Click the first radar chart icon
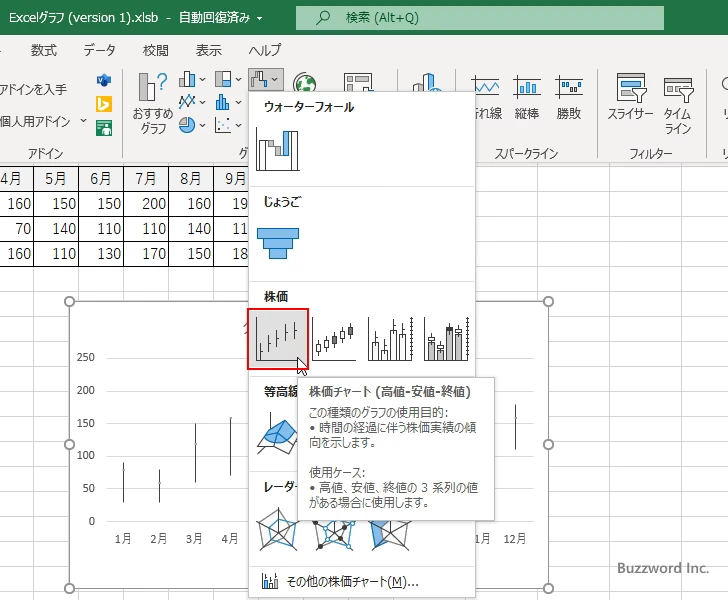Image resolution: width=728 pixels, height=600 pixels. [x=278, y=527]
